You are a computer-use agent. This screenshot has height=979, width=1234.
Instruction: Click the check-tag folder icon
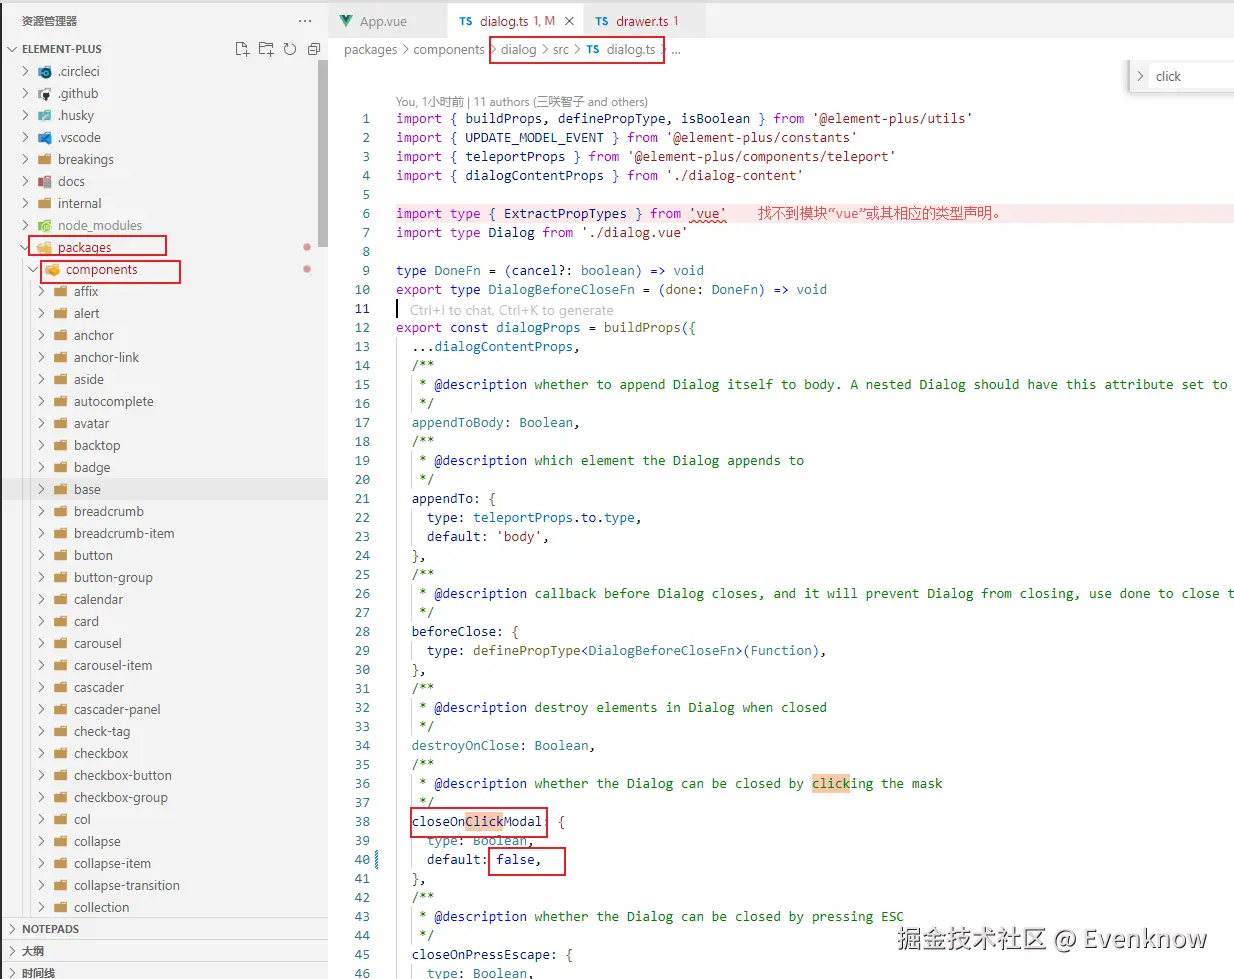pyautogui.click(x=60, y=731)
